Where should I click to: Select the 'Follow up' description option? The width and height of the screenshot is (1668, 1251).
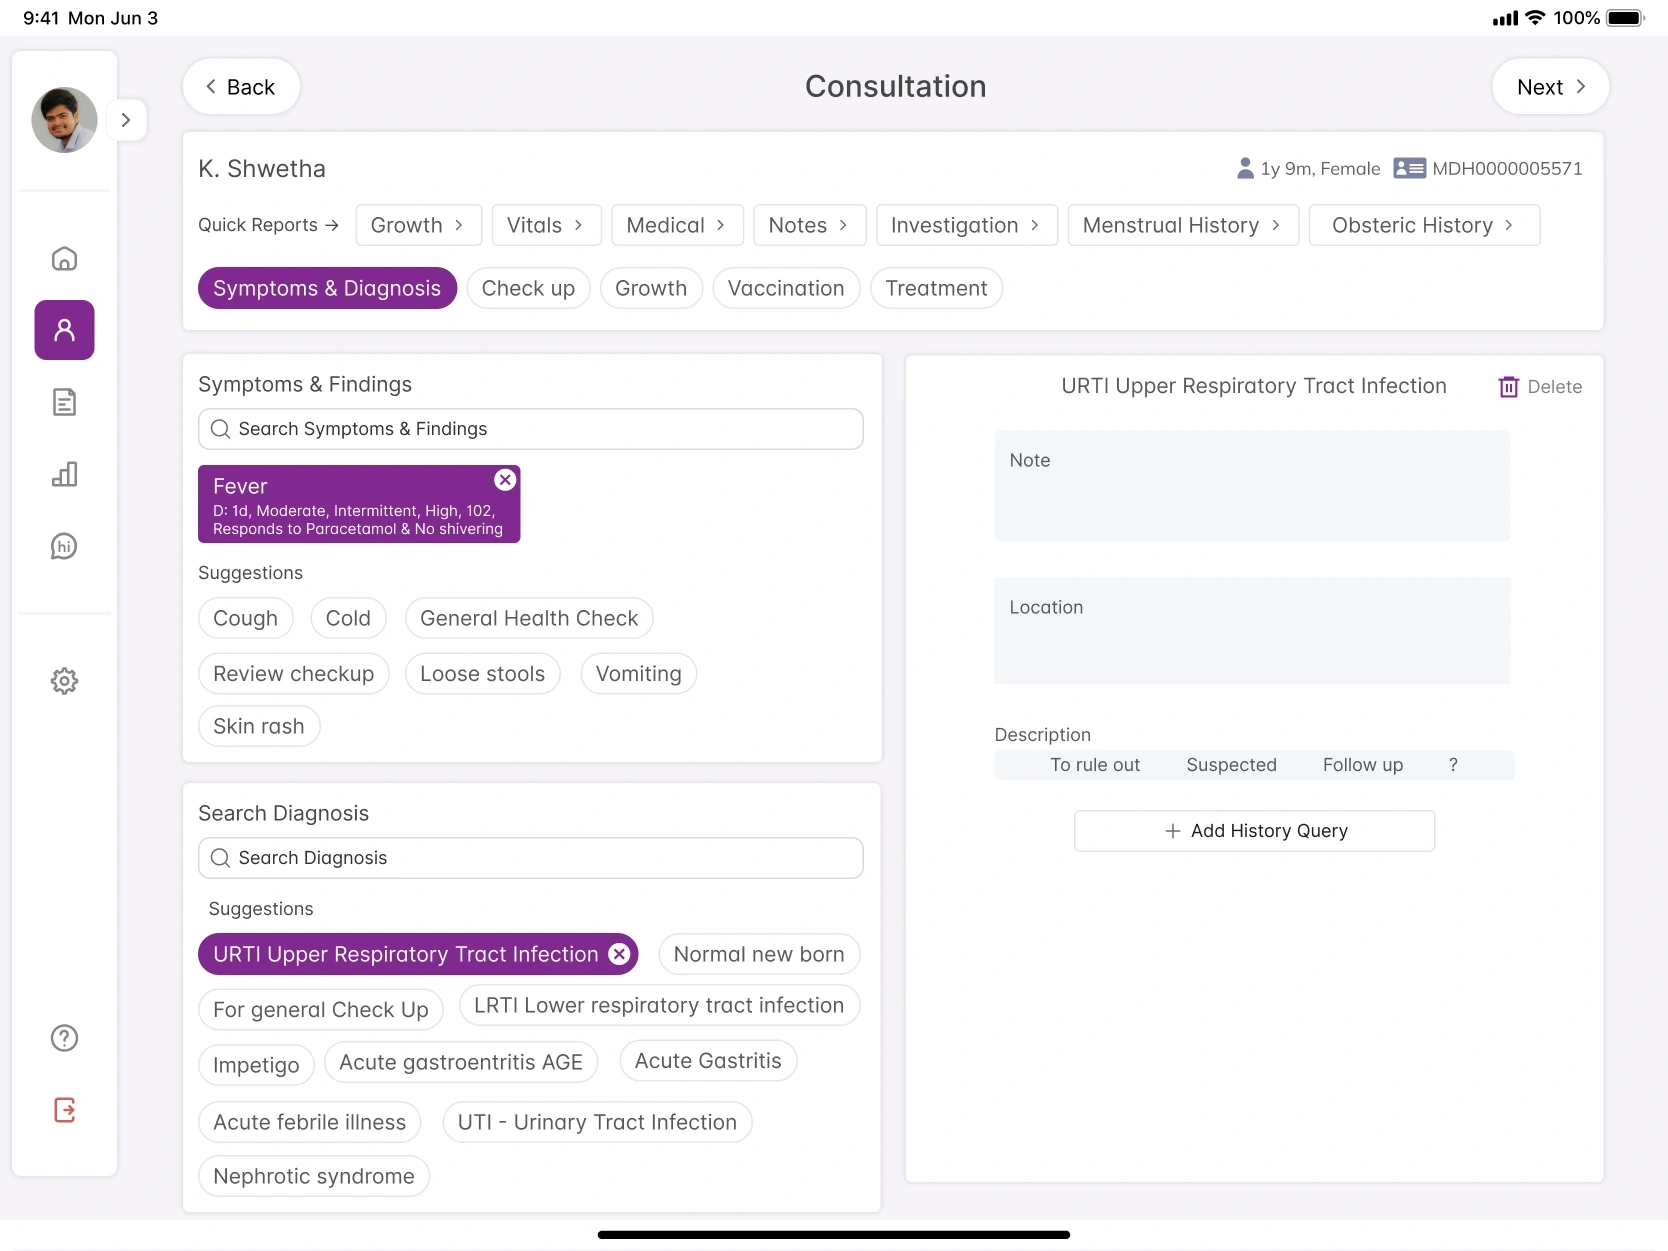point(1363,765)
